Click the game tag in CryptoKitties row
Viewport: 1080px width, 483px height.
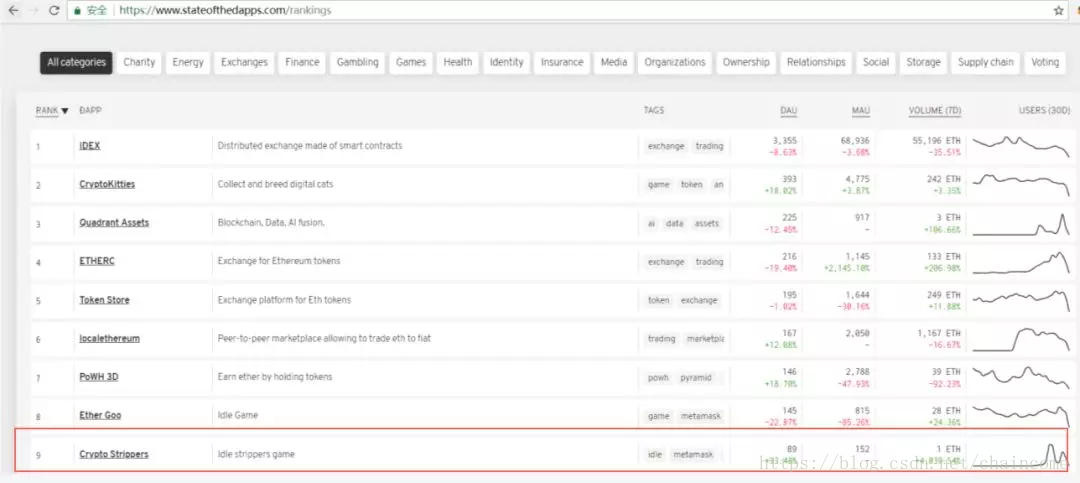pyautogui.click(x=658, y=185)
